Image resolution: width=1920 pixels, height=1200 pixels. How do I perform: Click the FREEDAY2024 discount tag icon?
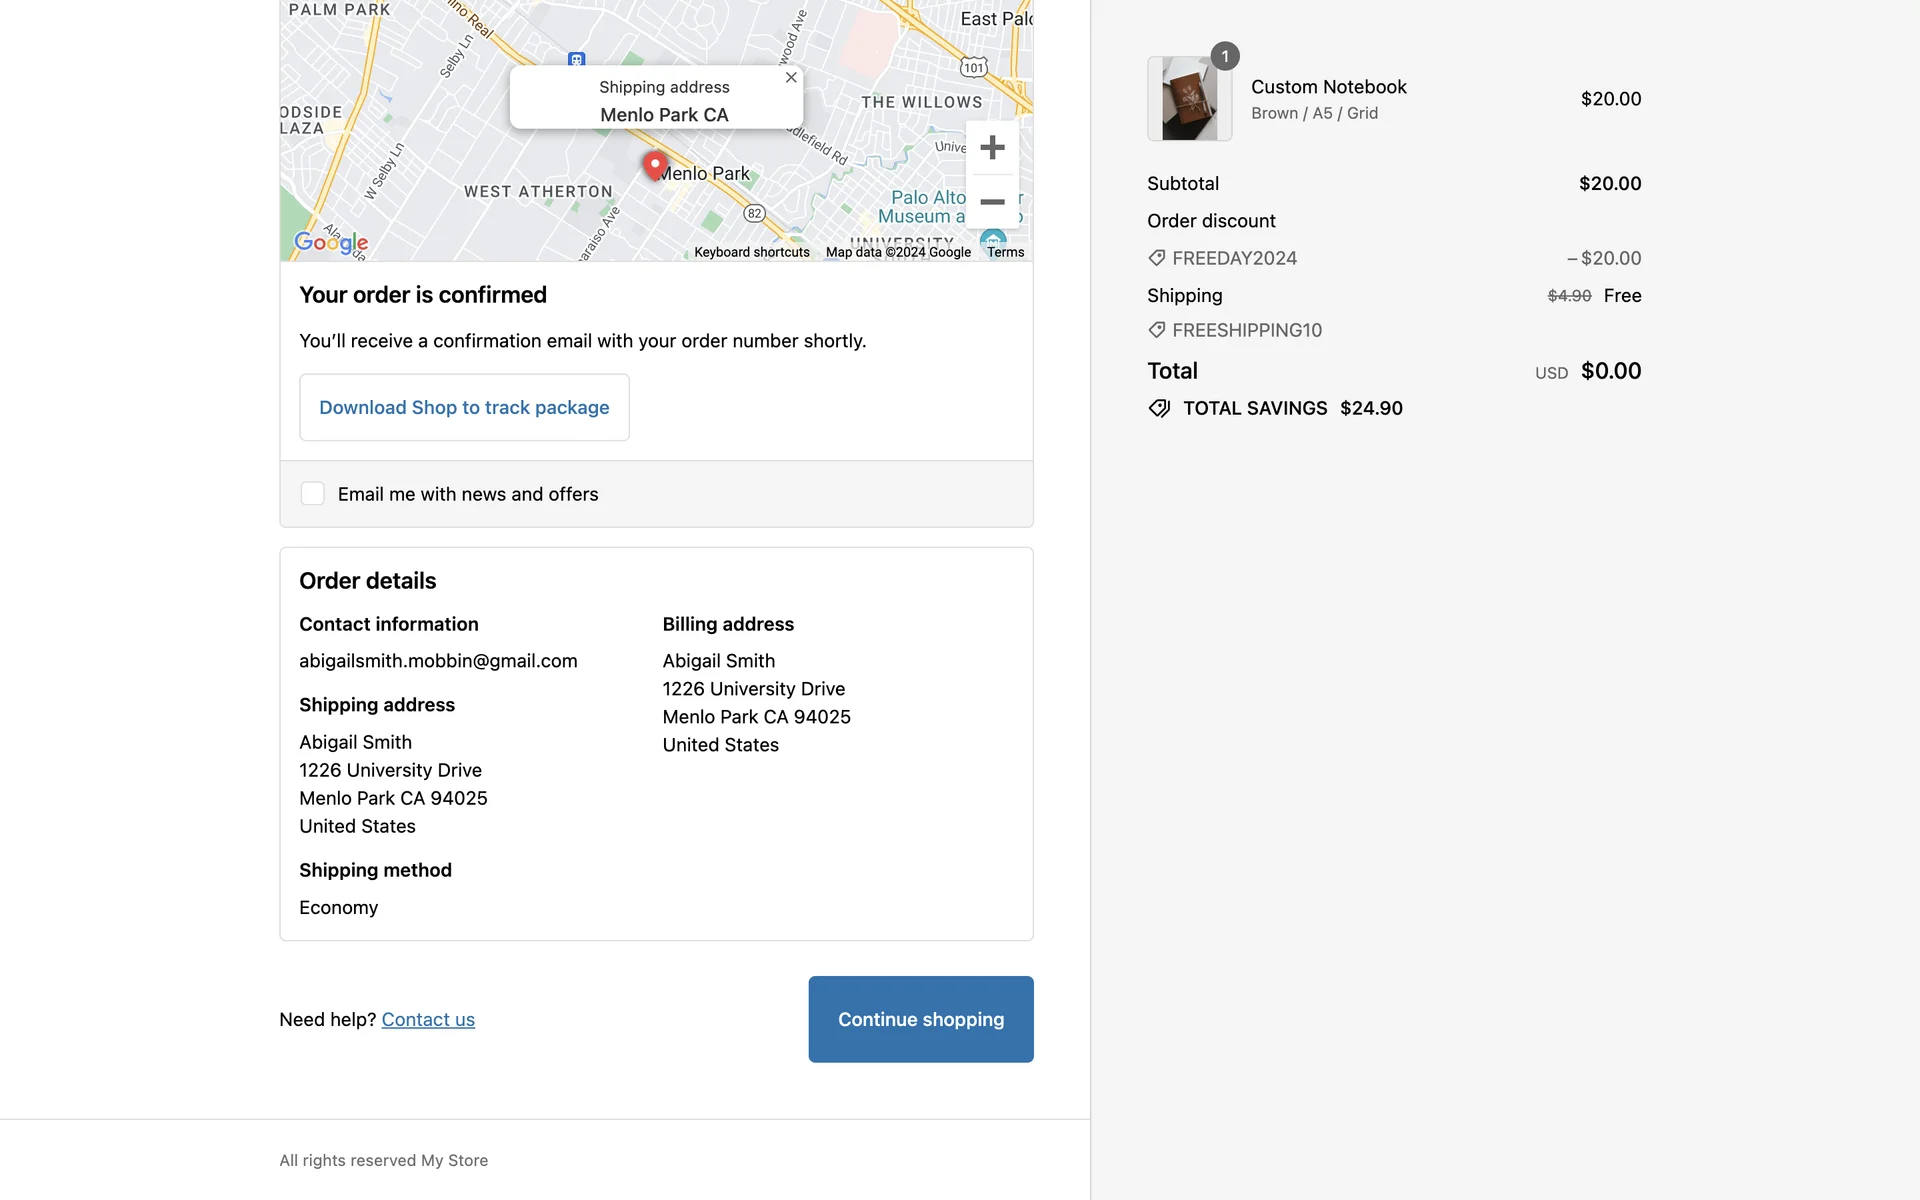pyautogui.click(x=1157, y=258)
